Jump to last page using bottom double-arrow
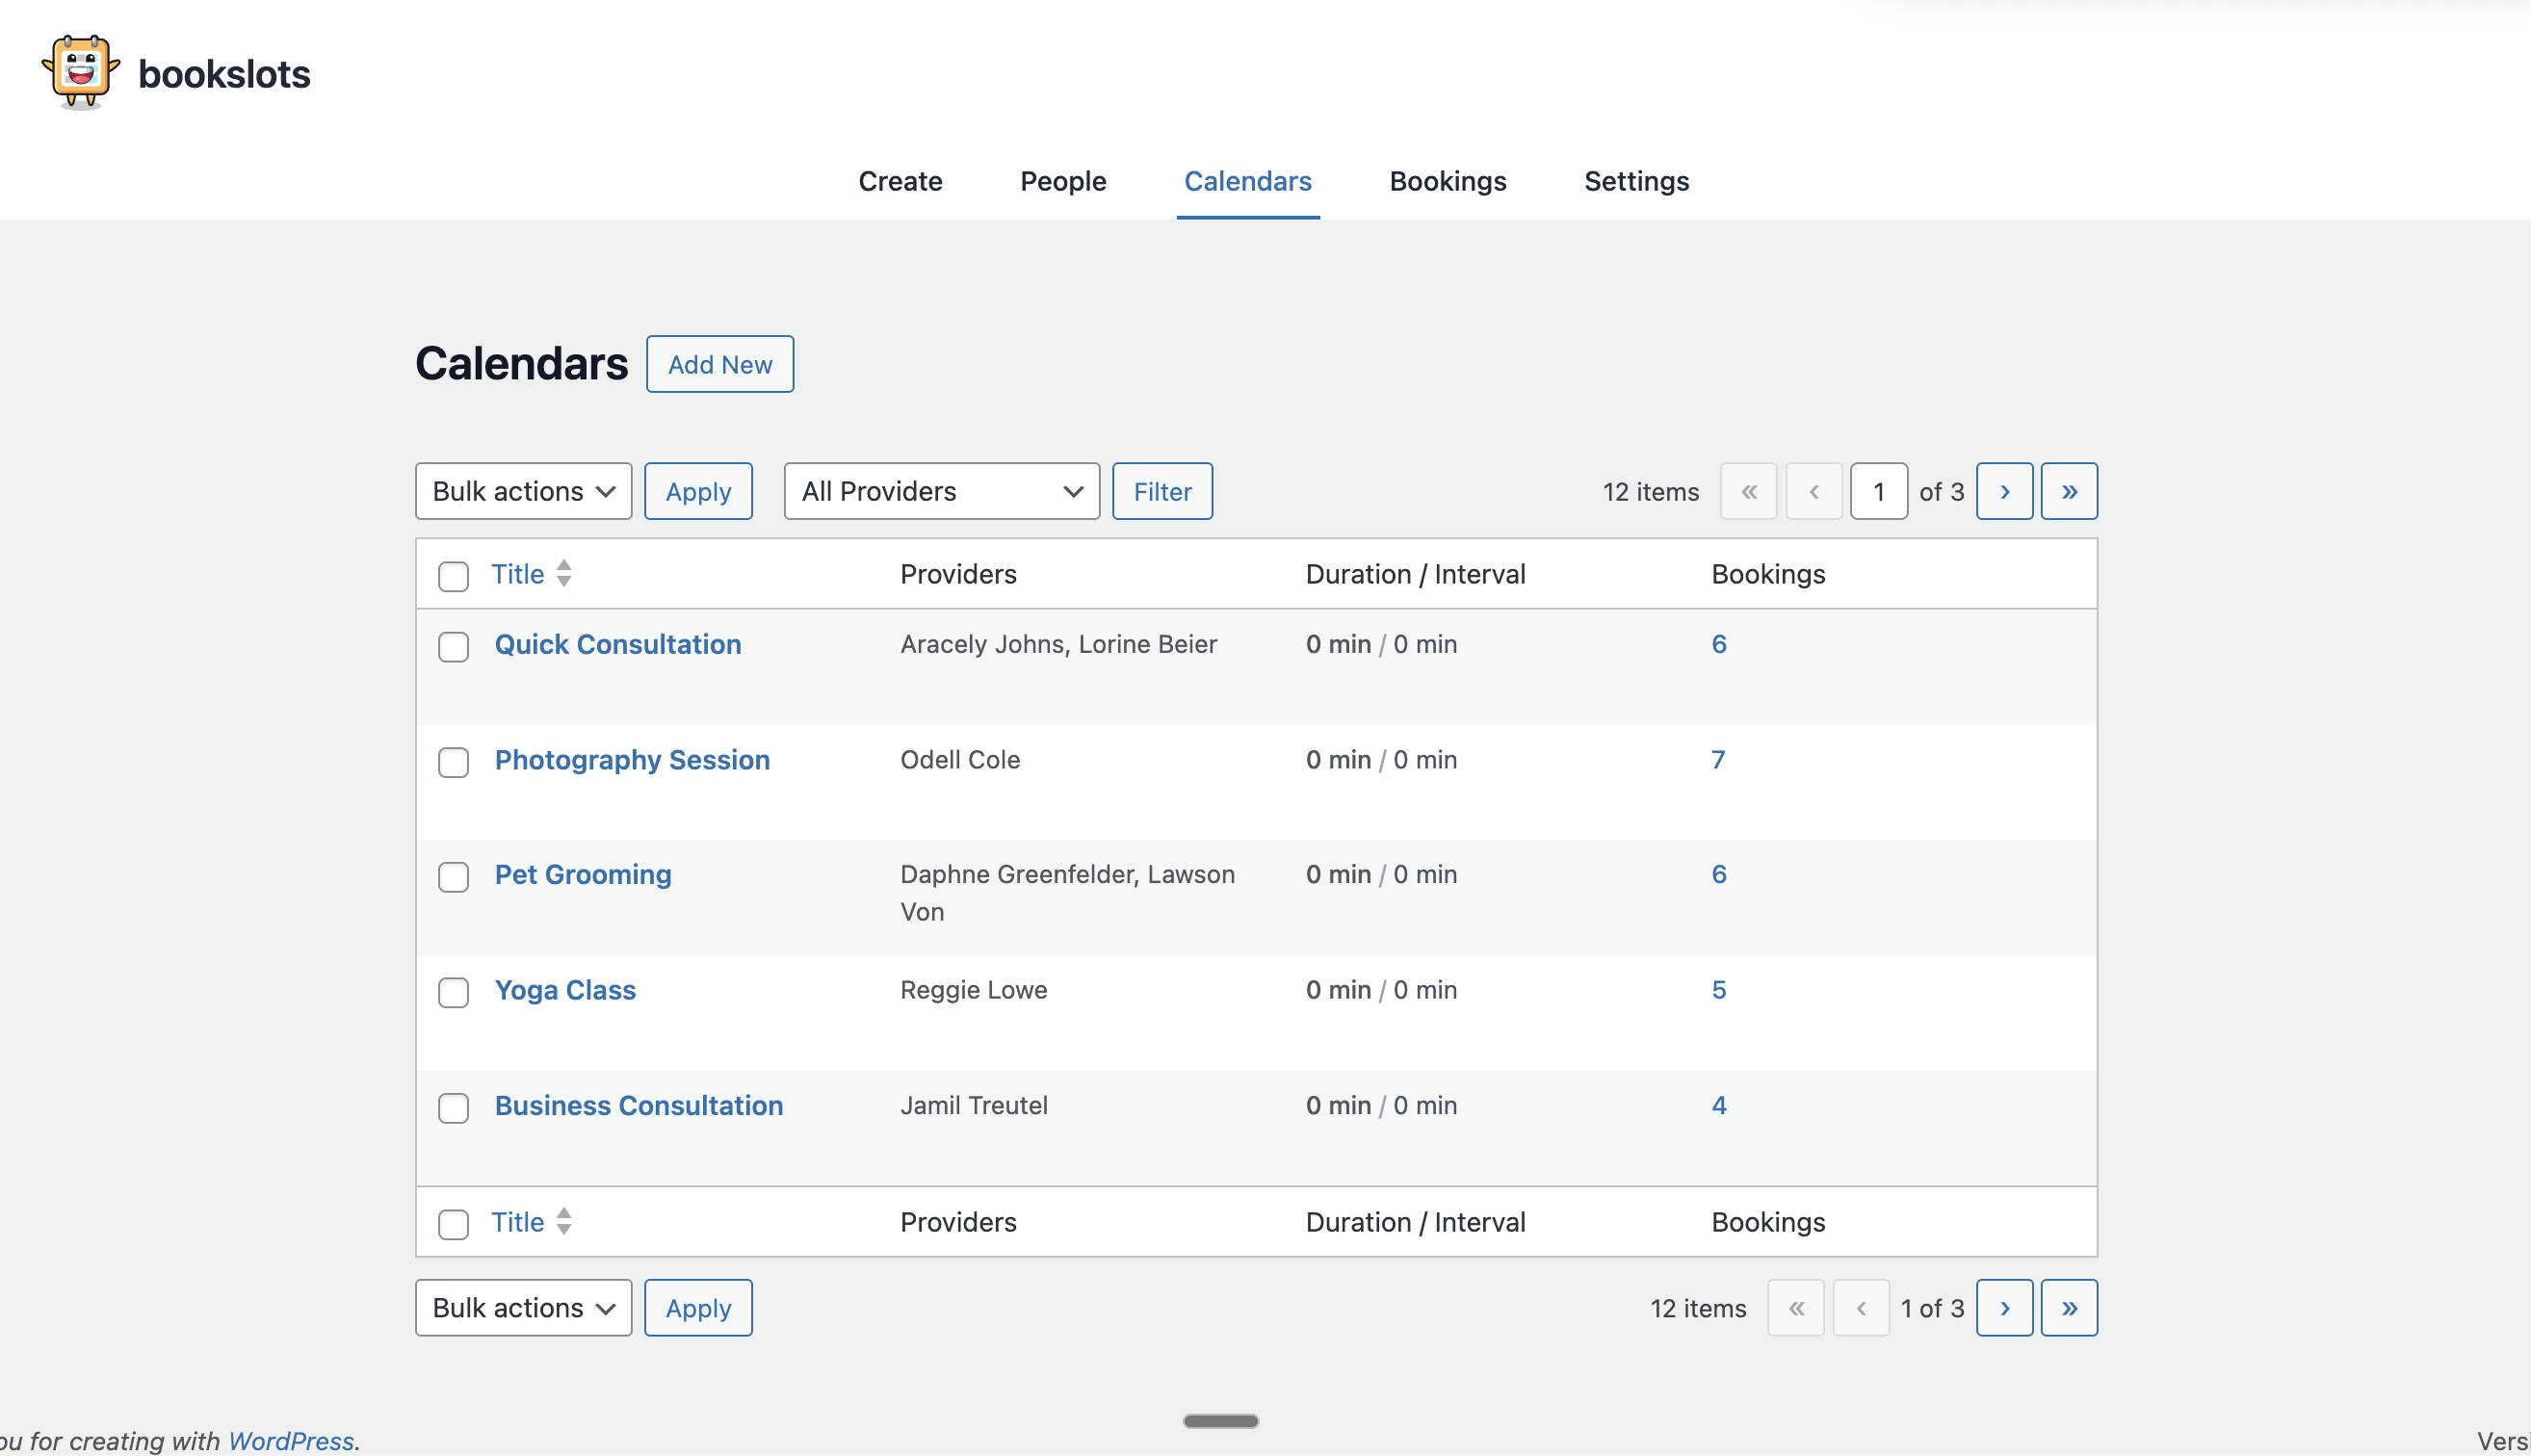 pyautogui.click(x=2068, y=1307)
